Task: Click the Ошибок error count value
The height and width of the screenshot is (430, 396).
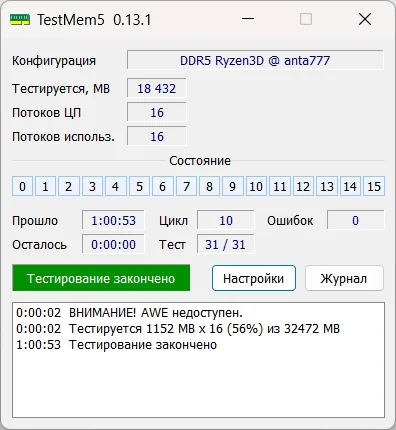Action: click(x=355, y=220)
